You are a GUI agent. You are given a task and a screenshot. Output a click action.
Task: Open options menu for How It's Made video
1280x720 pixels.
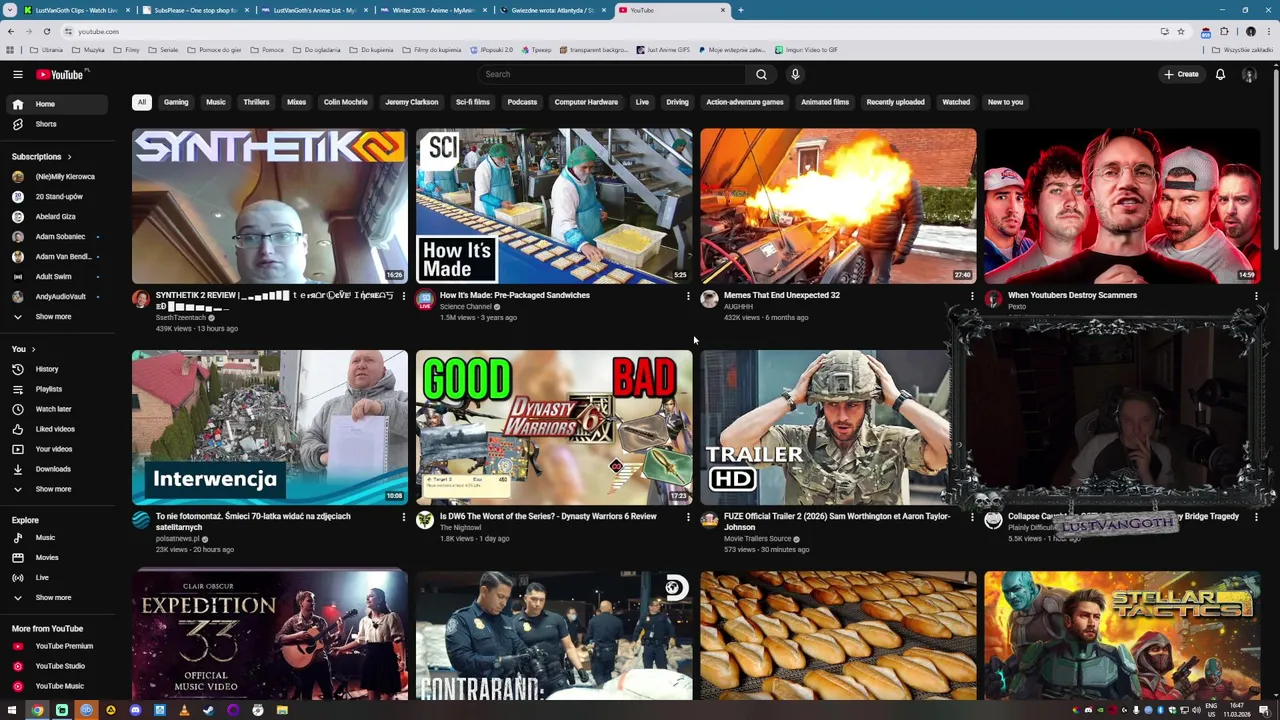688,296
